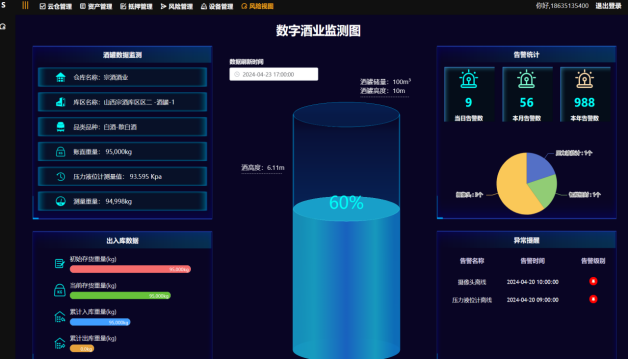Image resolution: width=628 pixels, height=360 pixels.
Task: Click the lock icon beside 95,000kg weight row
Action: (60, 152)
